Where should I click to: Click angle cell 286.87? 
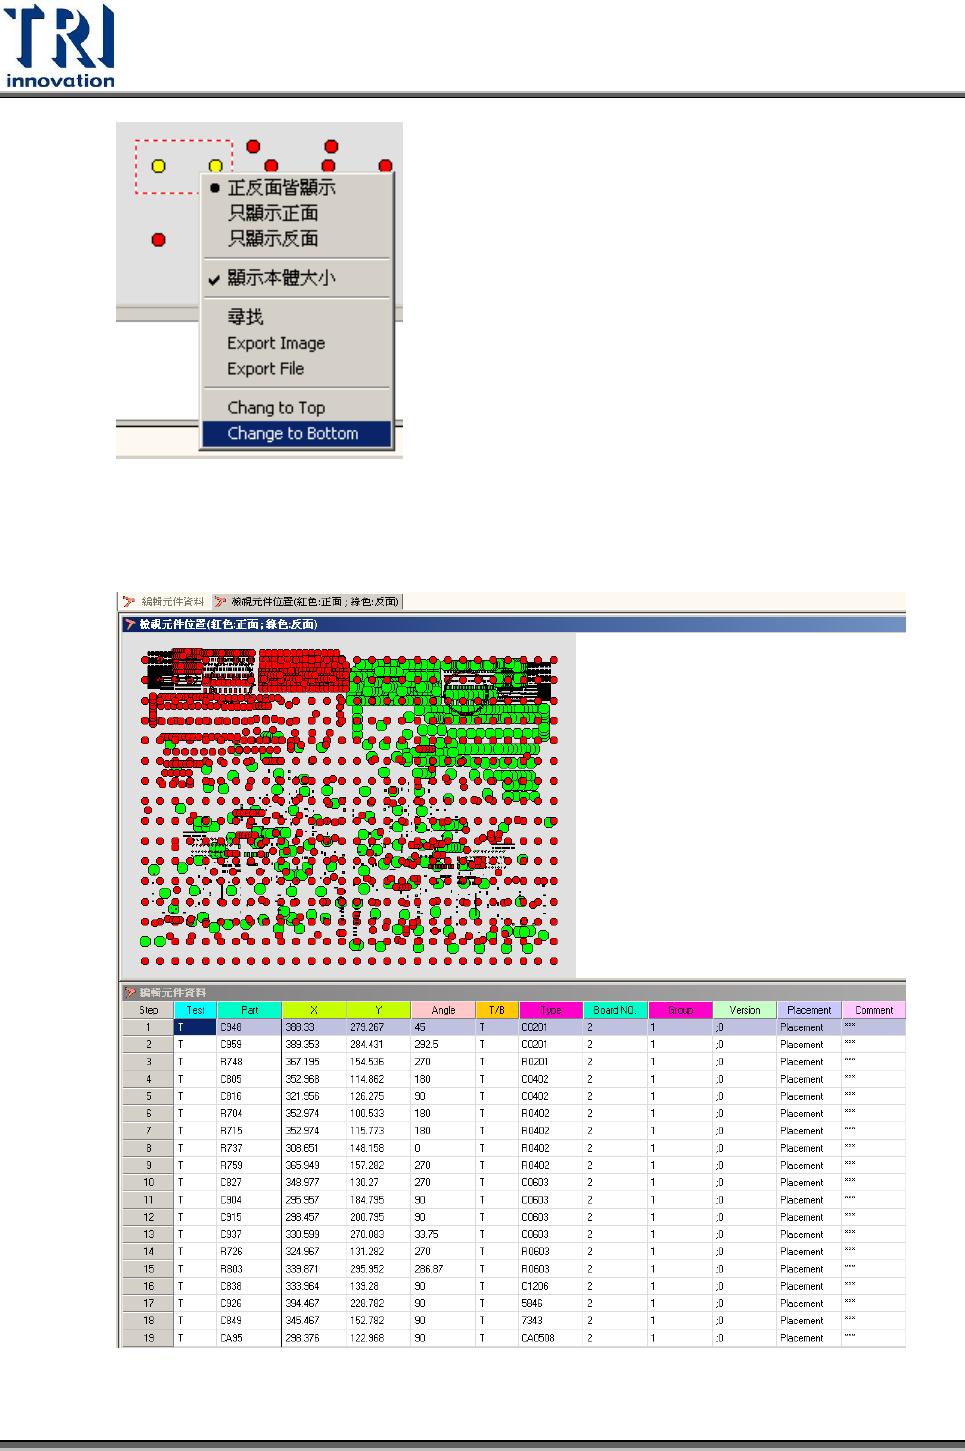coord(443,1269)
